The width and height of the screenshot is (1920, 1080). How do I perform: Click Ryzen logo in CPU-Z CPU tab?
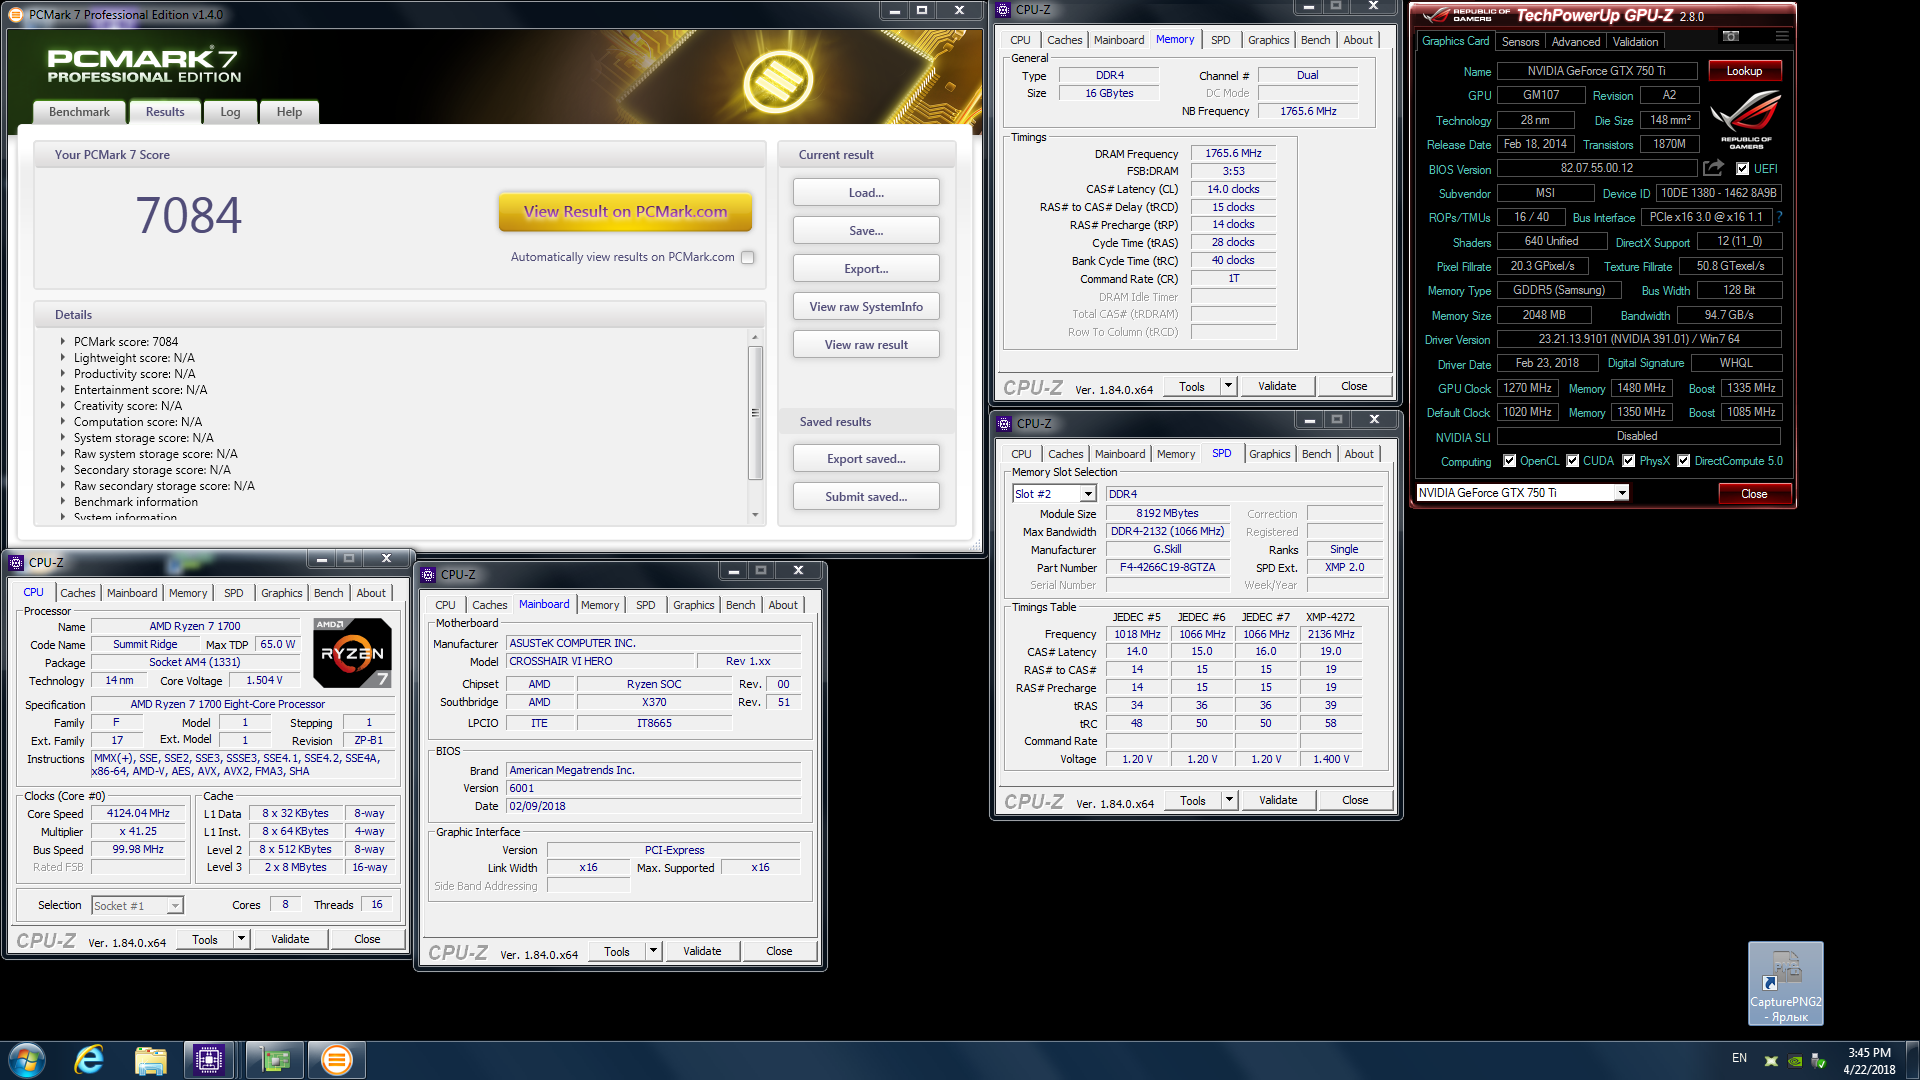(x=352, y=653)
